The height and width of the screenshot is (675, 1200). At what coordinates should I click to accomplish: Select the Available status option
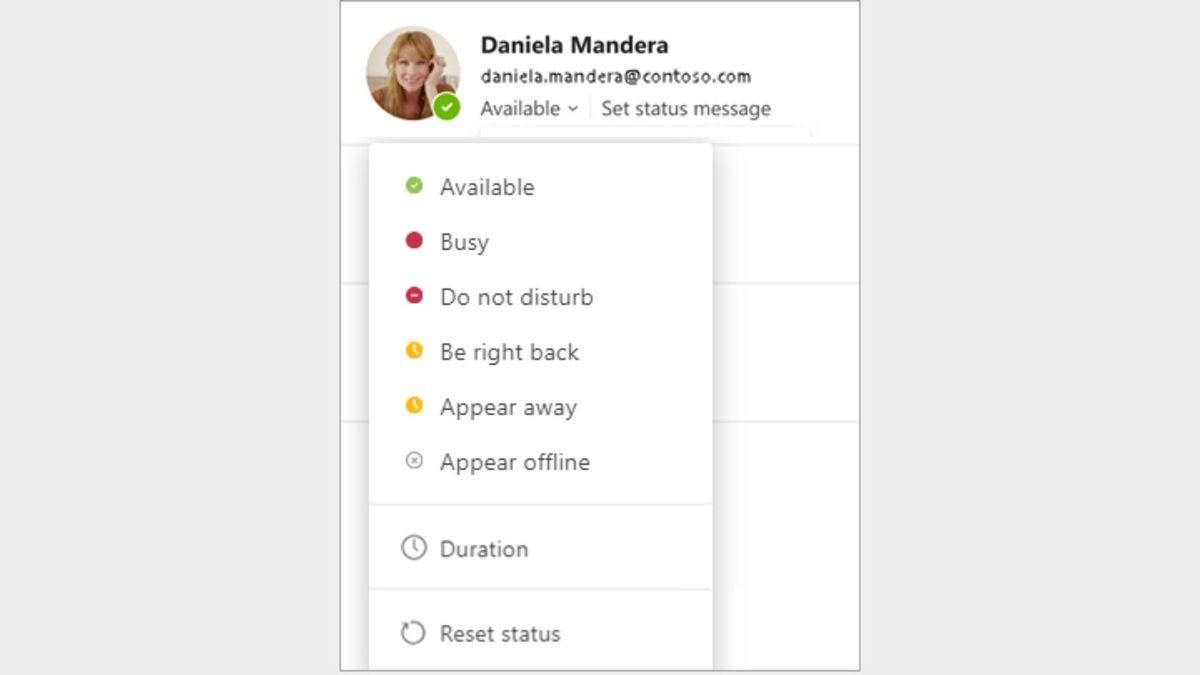coord(487,187)
